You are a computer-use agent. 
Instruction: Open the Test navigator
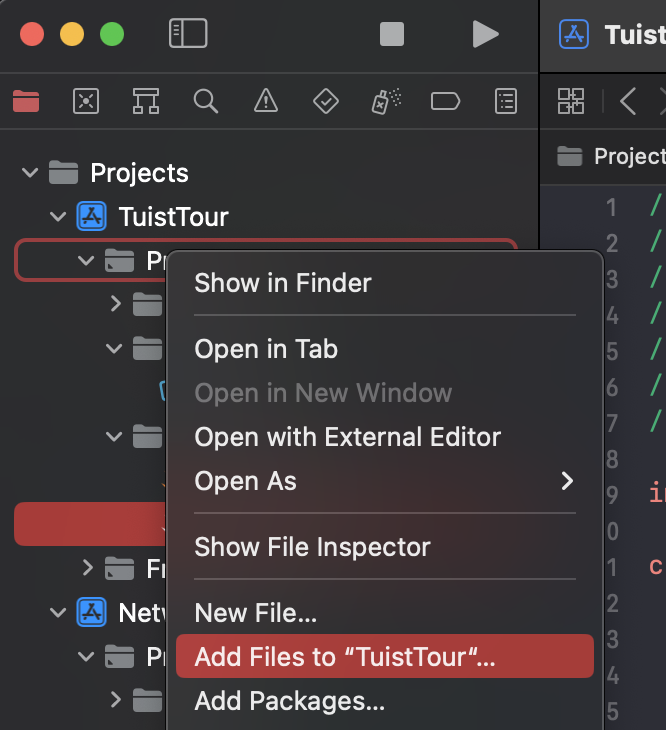[326, 101]
